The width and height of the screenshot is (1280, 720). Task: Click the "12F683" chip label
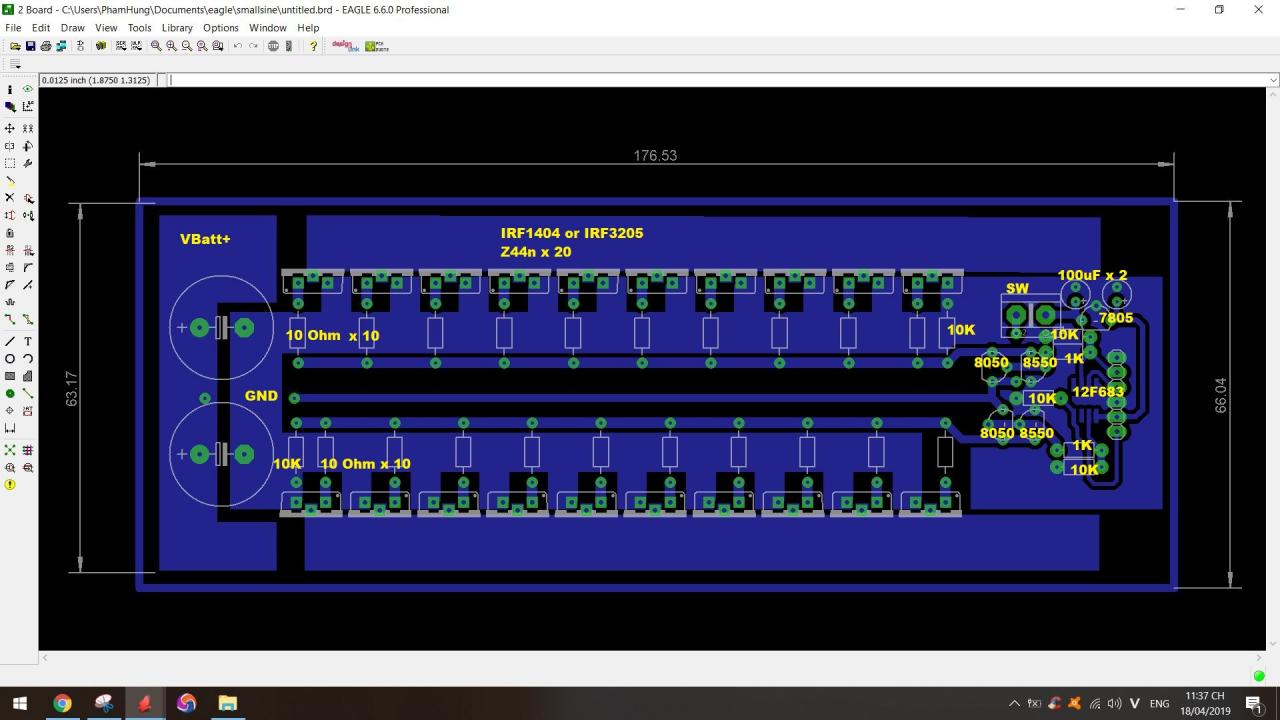[x=1098, y=392]
